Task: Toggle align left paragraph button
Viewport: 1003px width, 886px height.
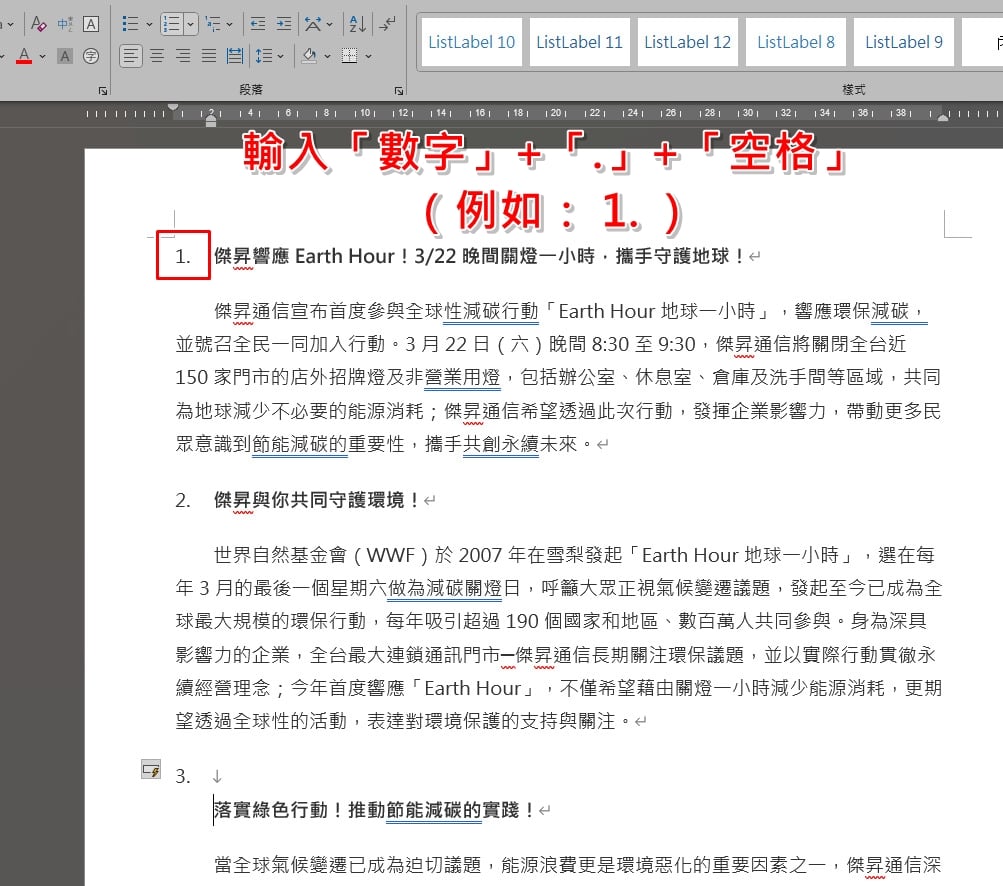Action: (130, 56)
